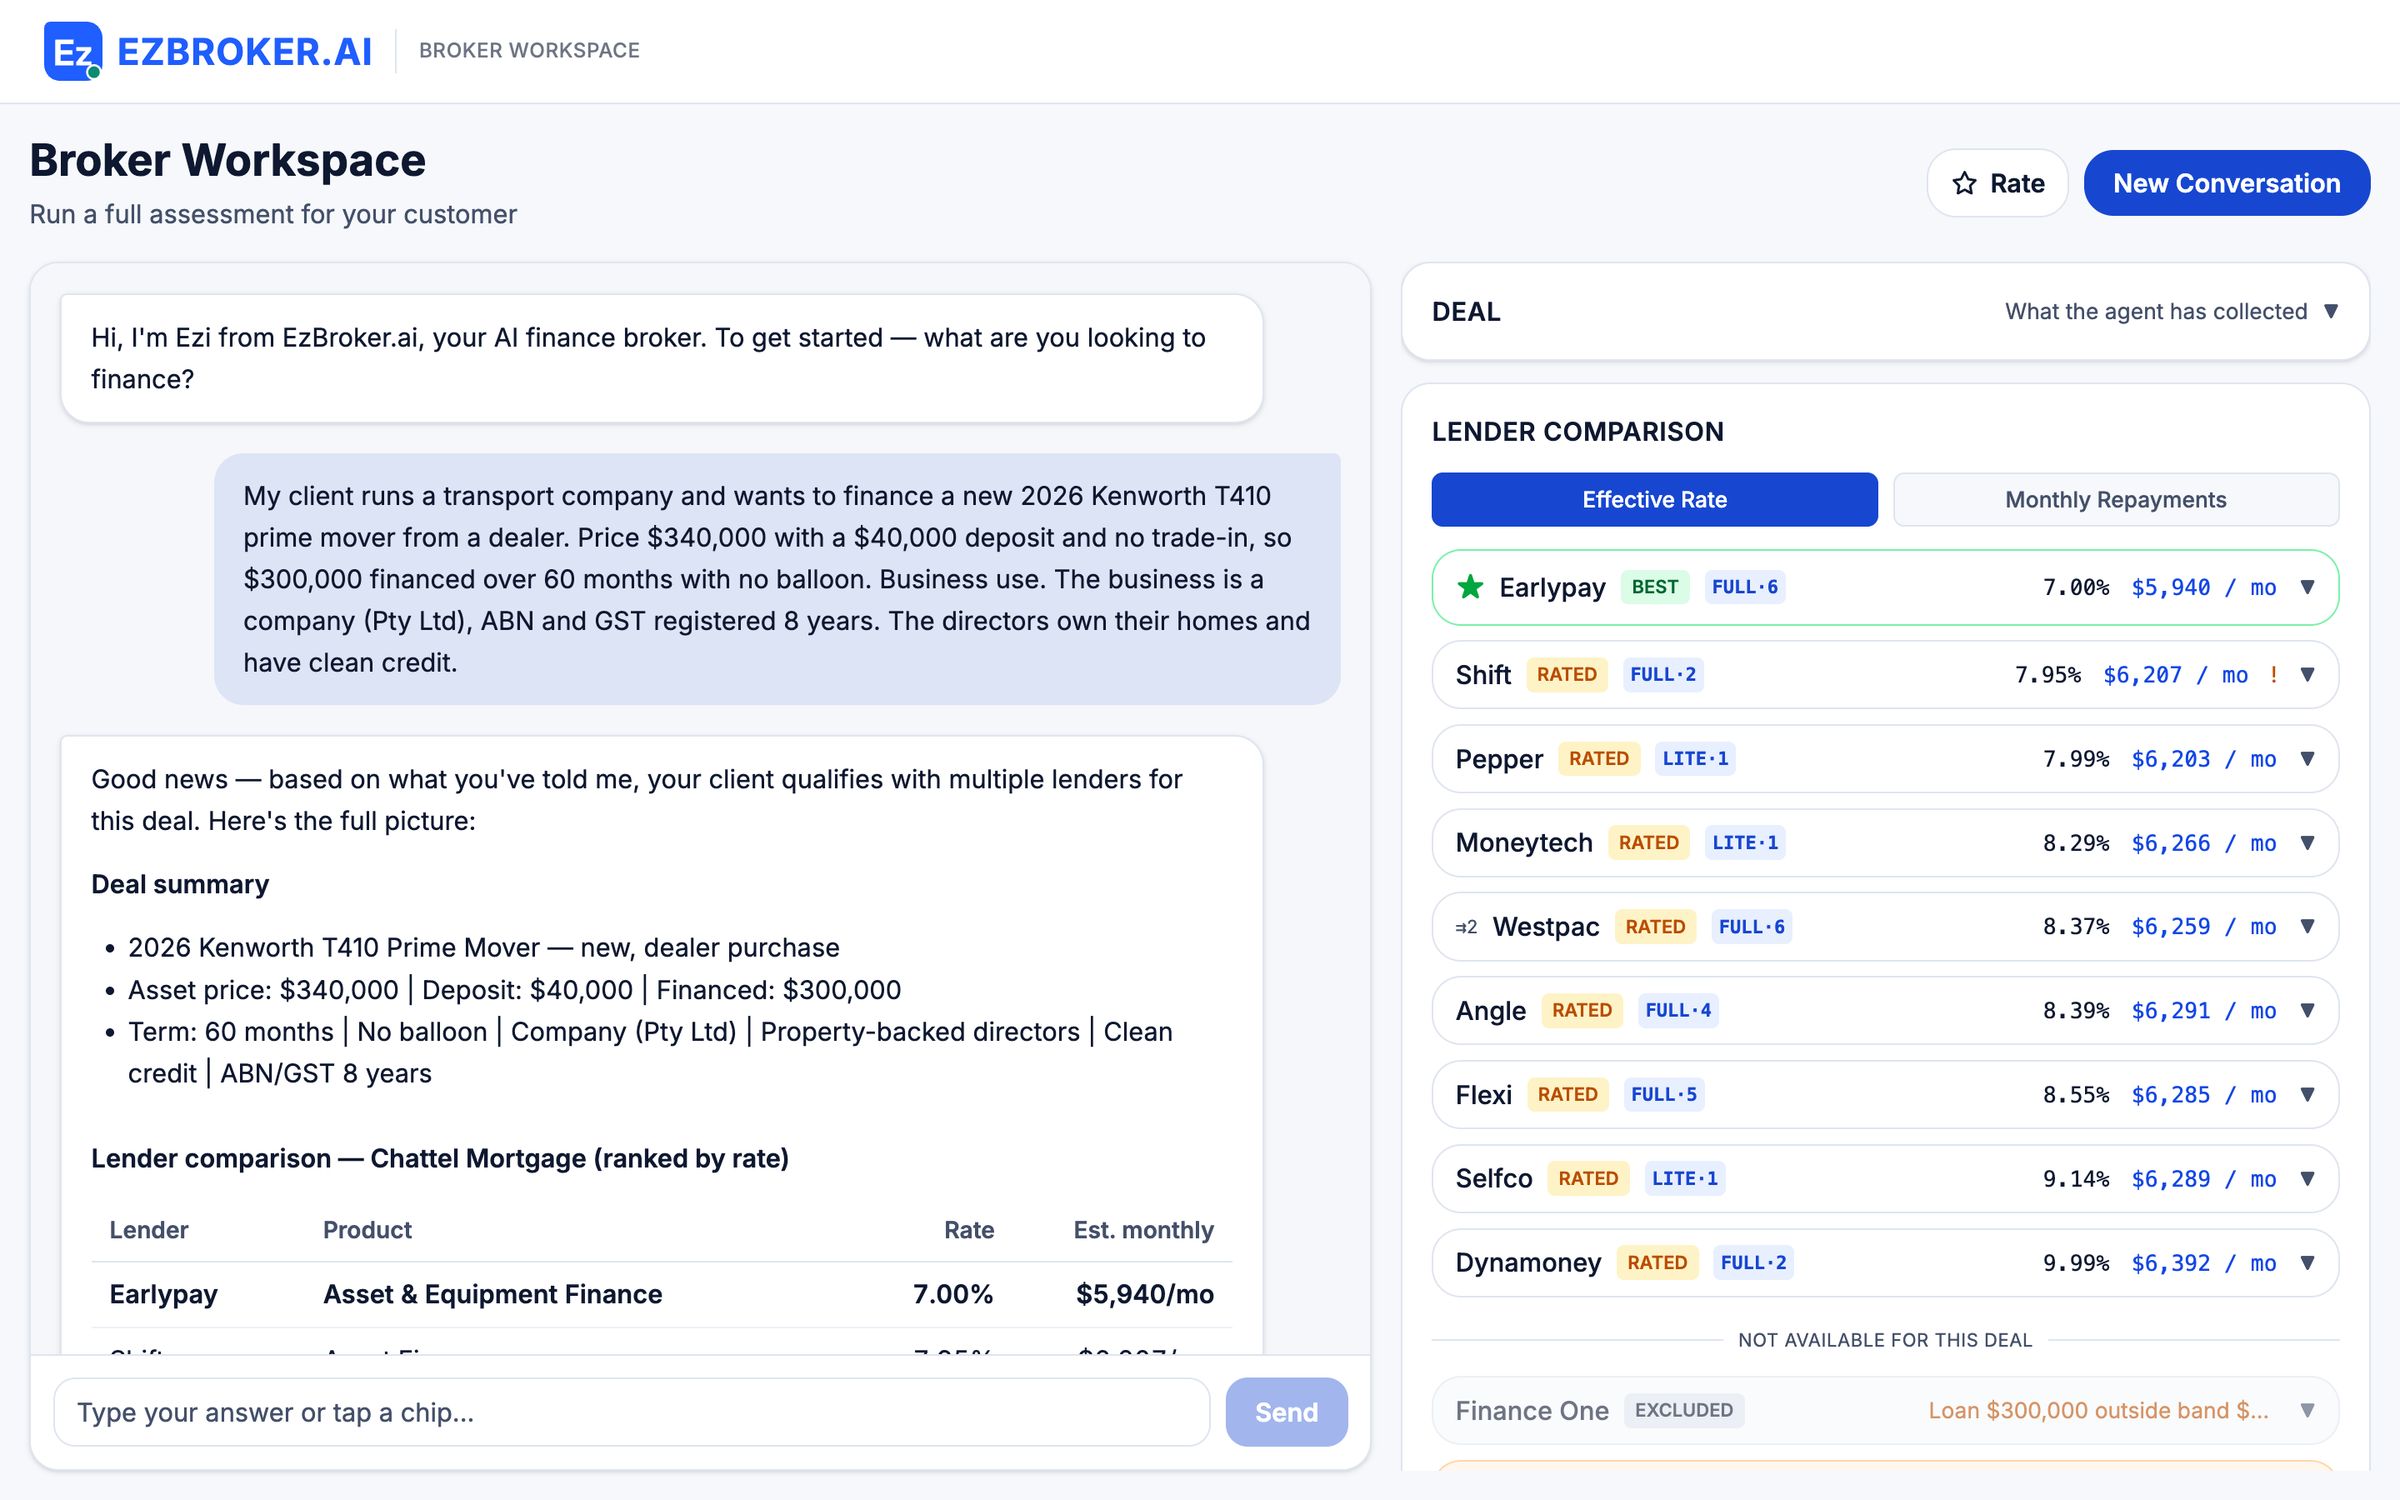Send the chat message
The height and width of the screenshot is (1500, 2400).
pos(1286,1412)
